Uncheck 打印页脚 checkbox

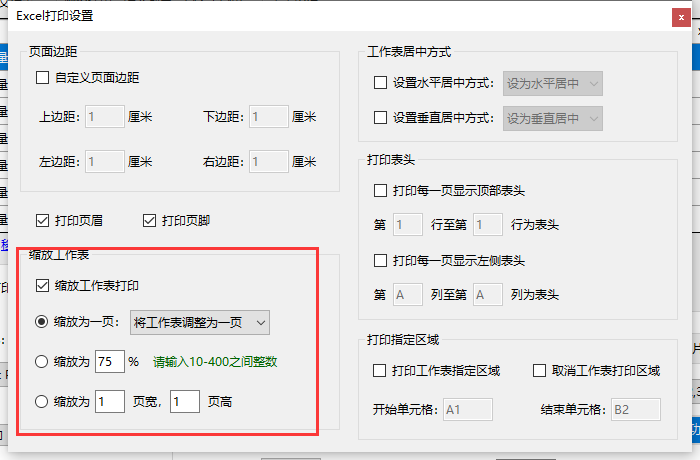click(149, 221)
